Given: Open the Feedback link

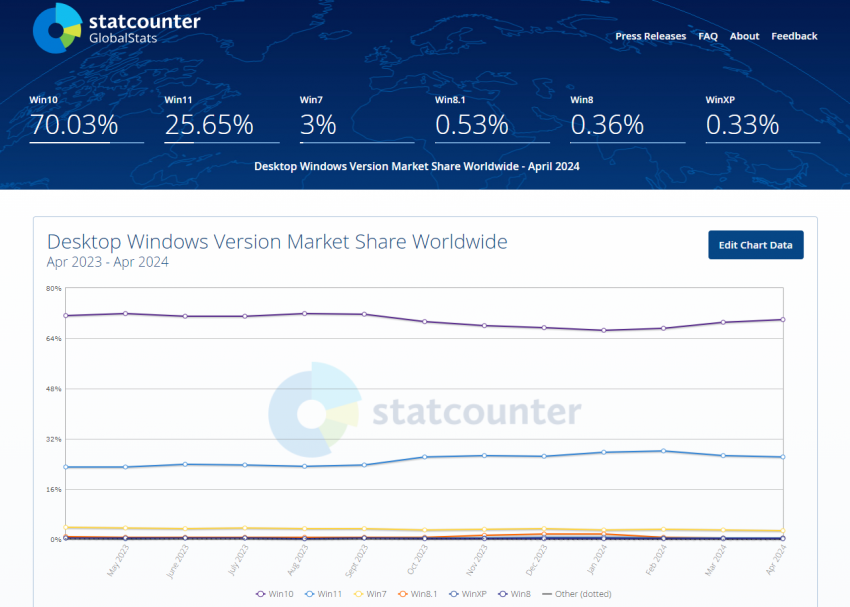Looking at the screenshot, I should pyautogui.click(x=794, y=36).
